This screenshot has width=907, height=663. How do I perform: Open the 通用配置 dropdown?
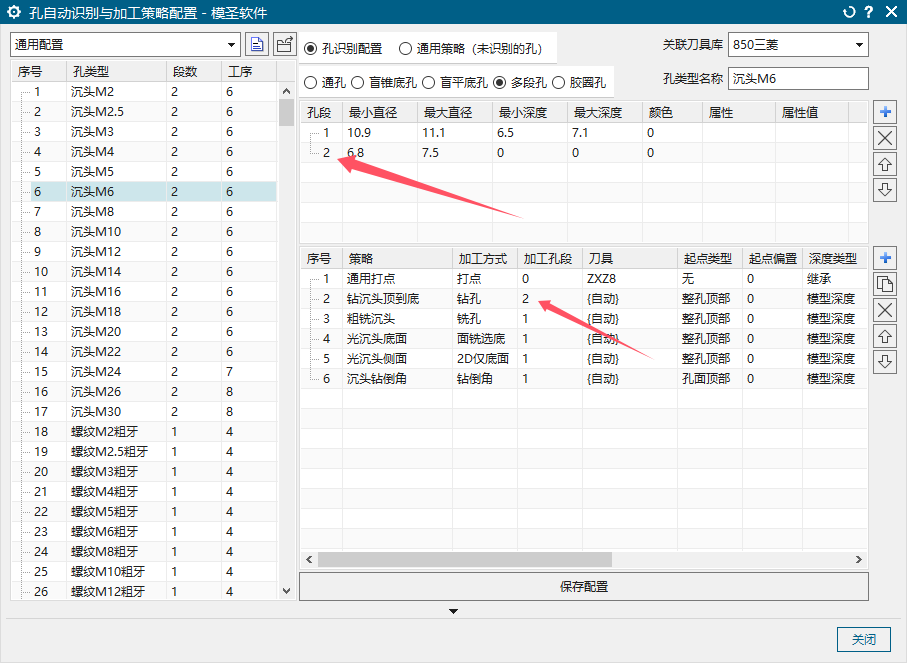click(x=125, y=45)
